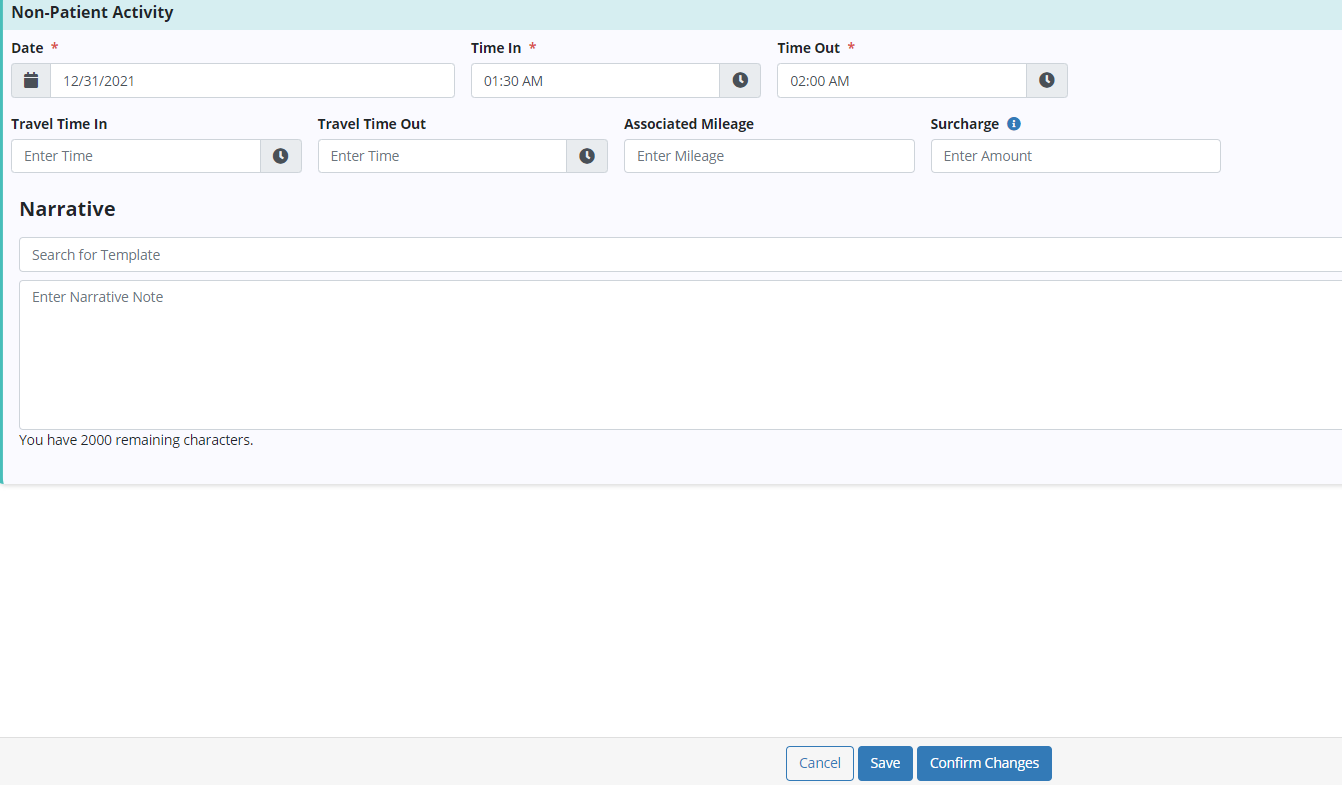Click the Associated Mileage field
This screenshot has height=785, width=1342.
click(769, 156)
